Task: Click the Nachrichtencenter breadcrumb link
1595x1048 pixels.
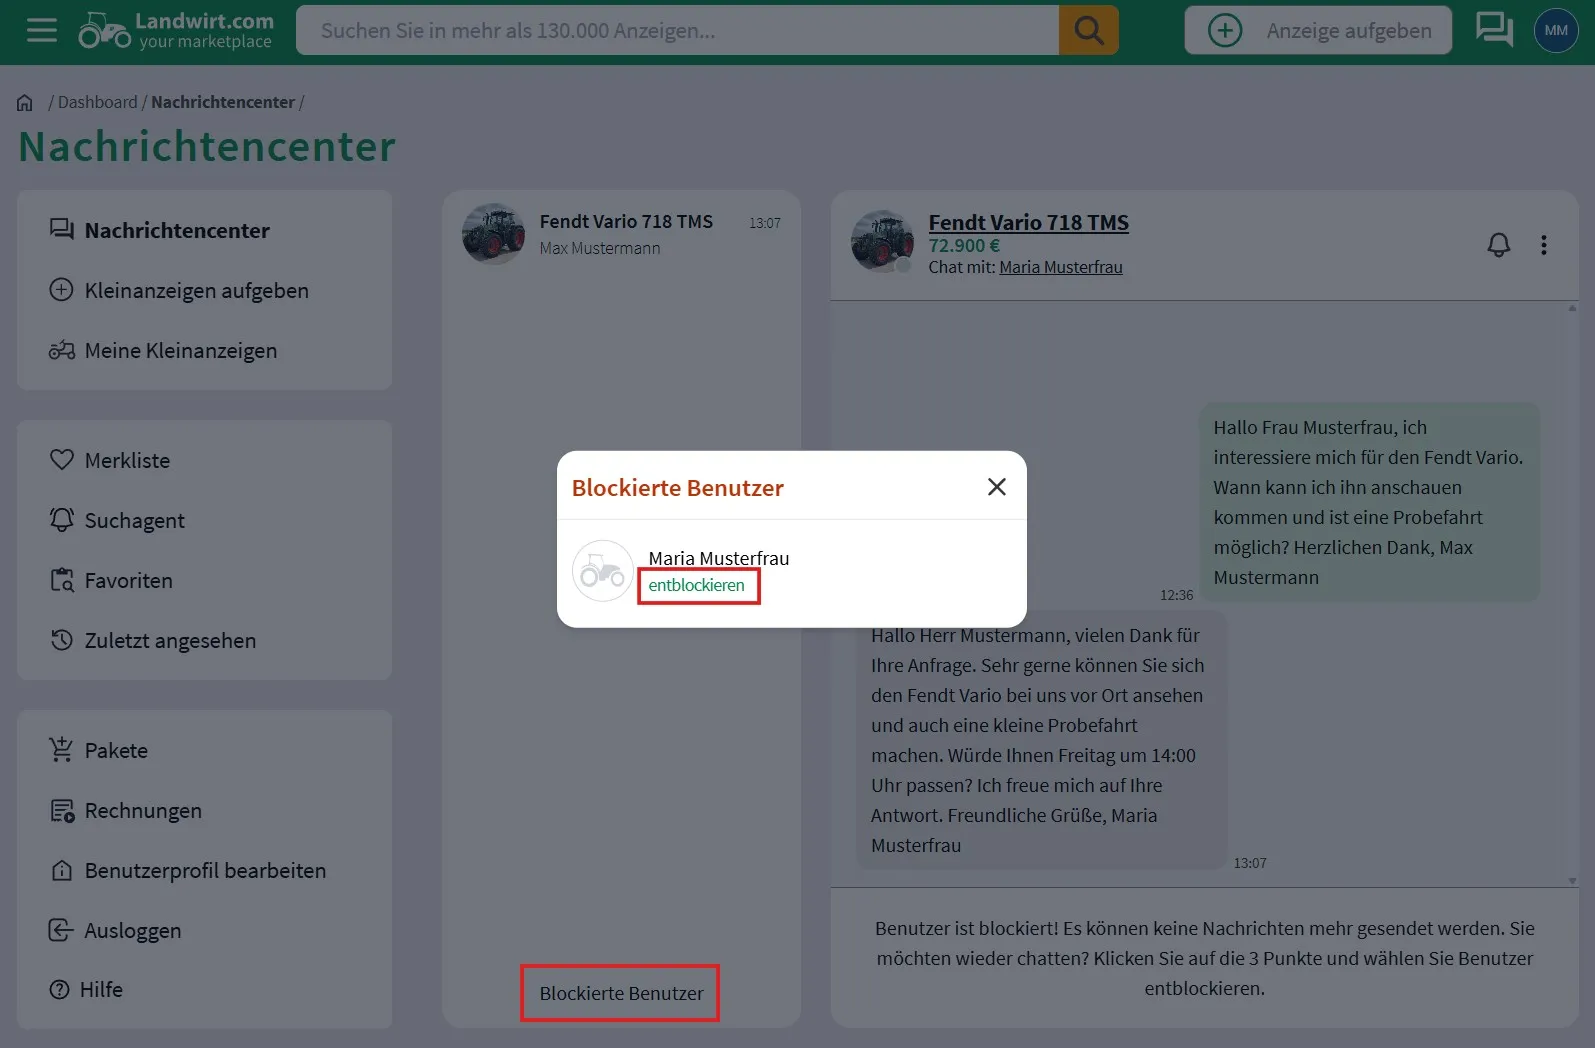Action: 223,102
